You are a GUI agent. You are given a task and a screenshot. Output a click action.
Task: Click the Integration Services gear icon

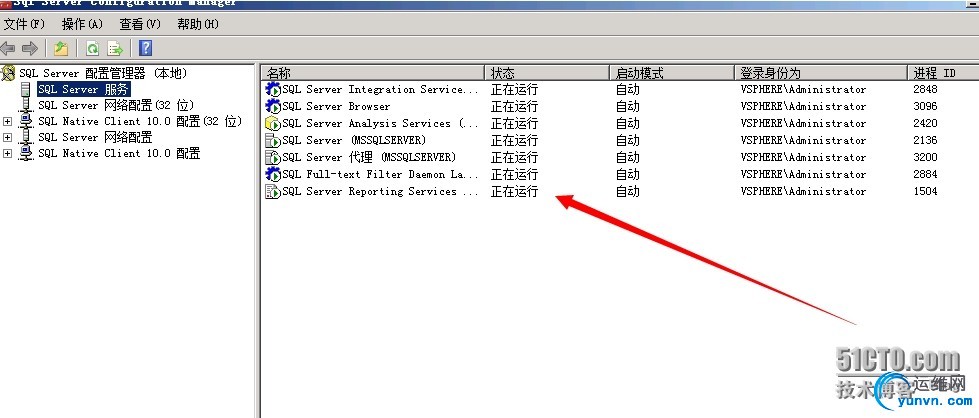tap(273, 89)
